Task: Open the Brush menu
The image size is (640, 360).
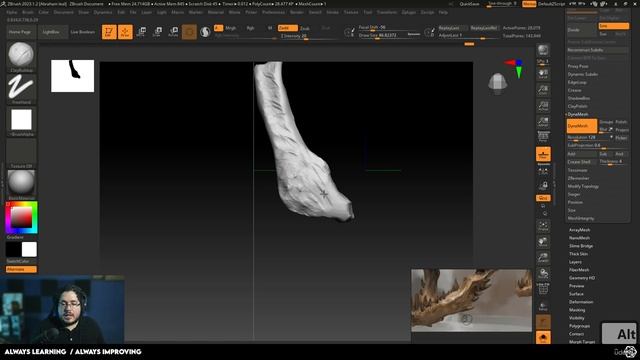Action: [x=28, y=12]
